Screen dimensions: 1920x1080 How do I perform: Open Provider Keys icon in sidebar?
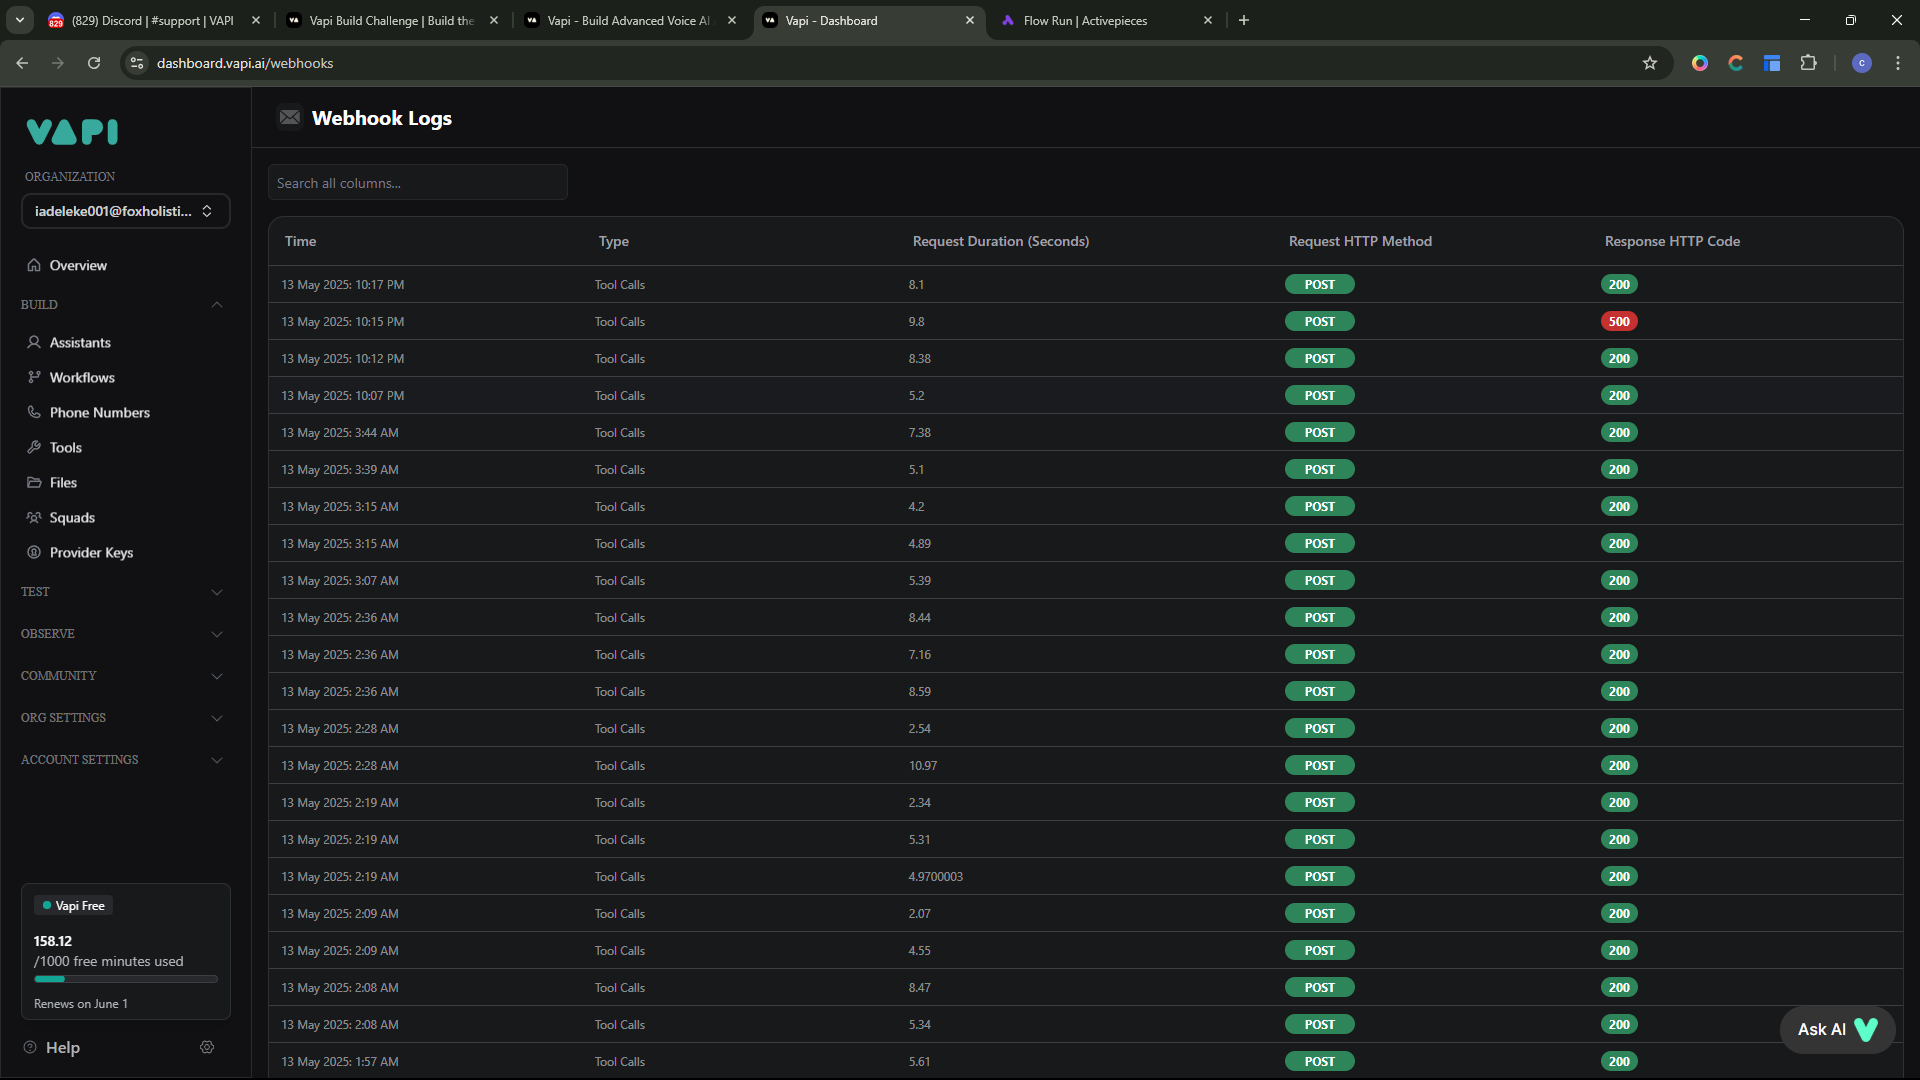click(34, 552)
